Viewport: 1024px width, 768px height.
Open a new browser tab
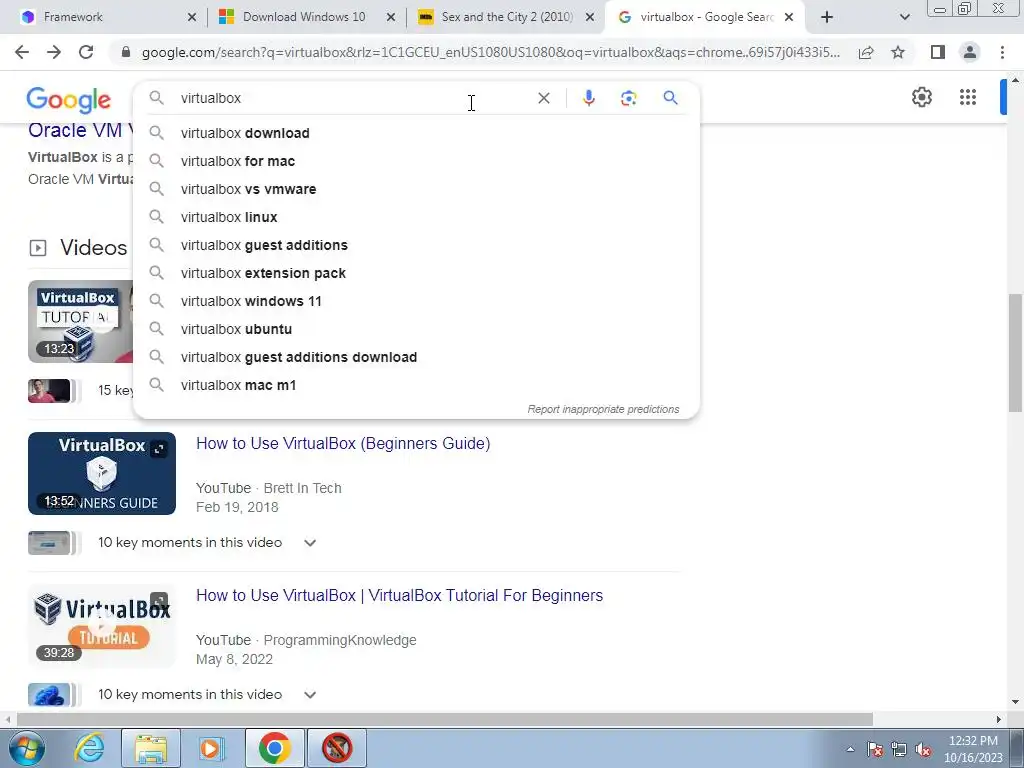pyautogui.click(x=827, y=17)
